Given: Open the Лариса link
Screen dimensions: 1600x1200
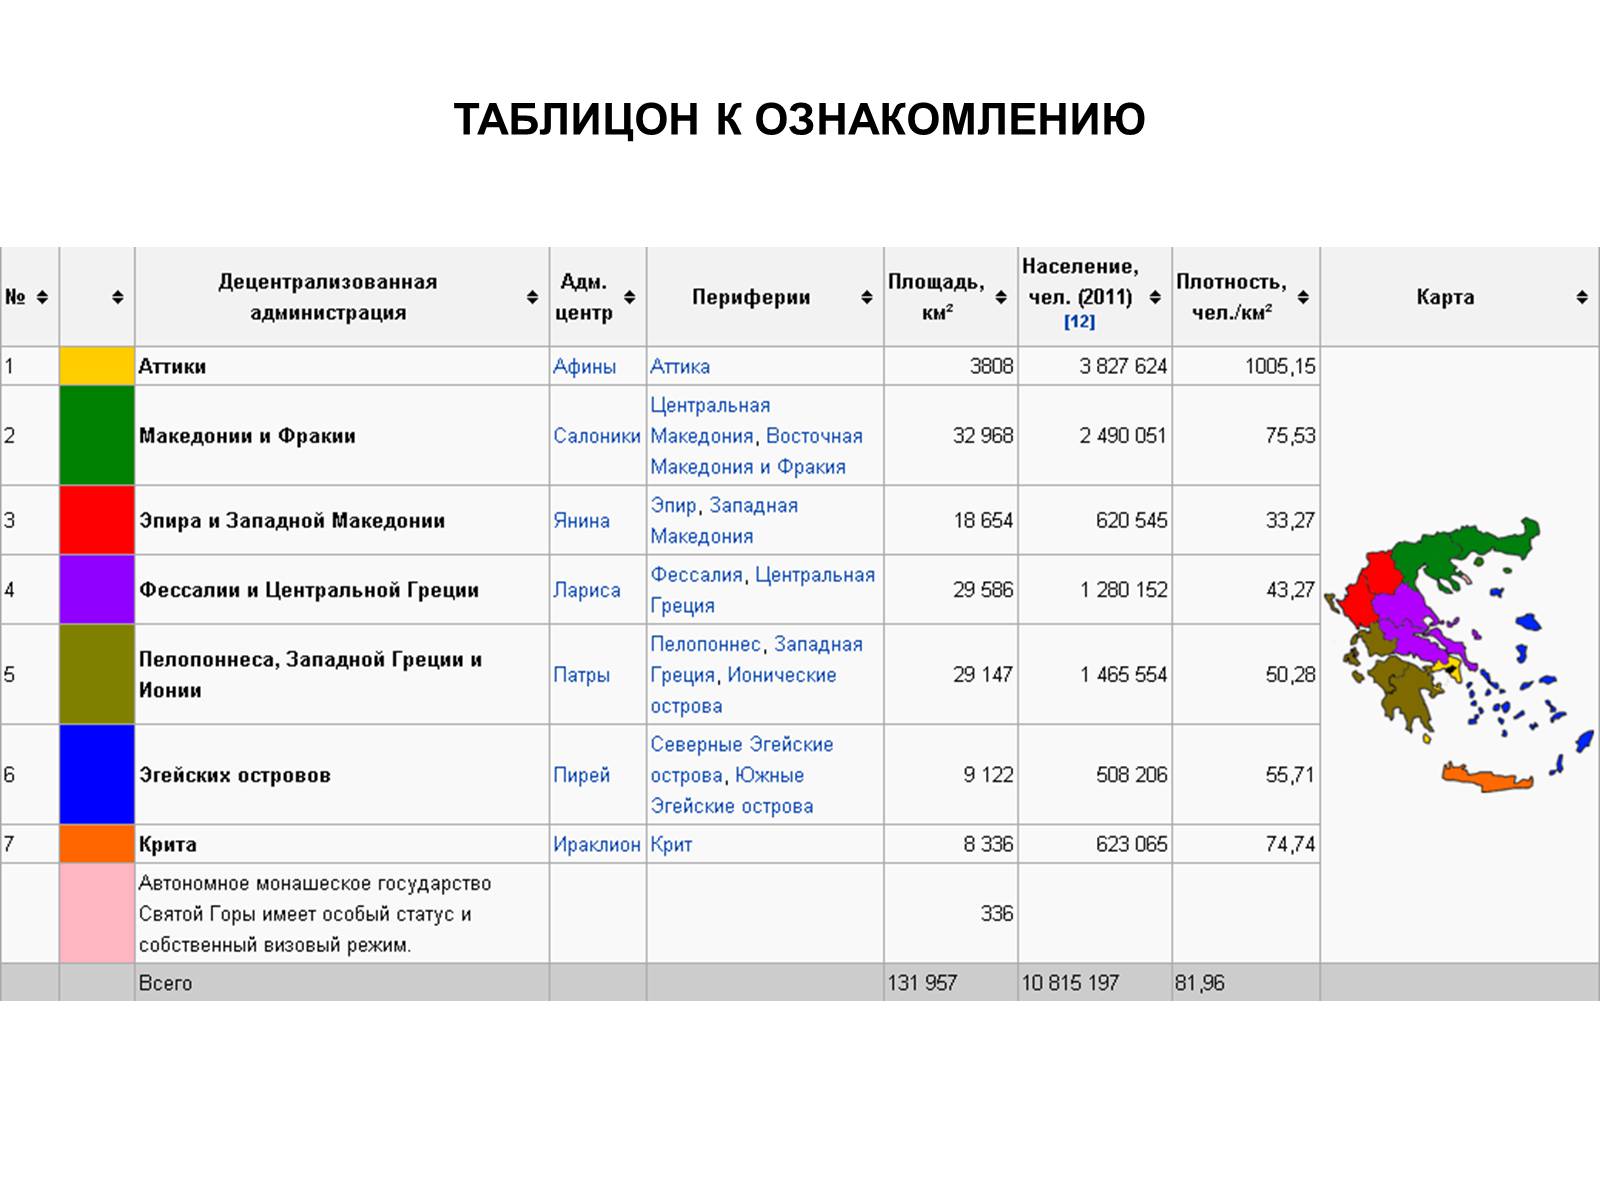Looking at the screenshot, I should point(587,590).
